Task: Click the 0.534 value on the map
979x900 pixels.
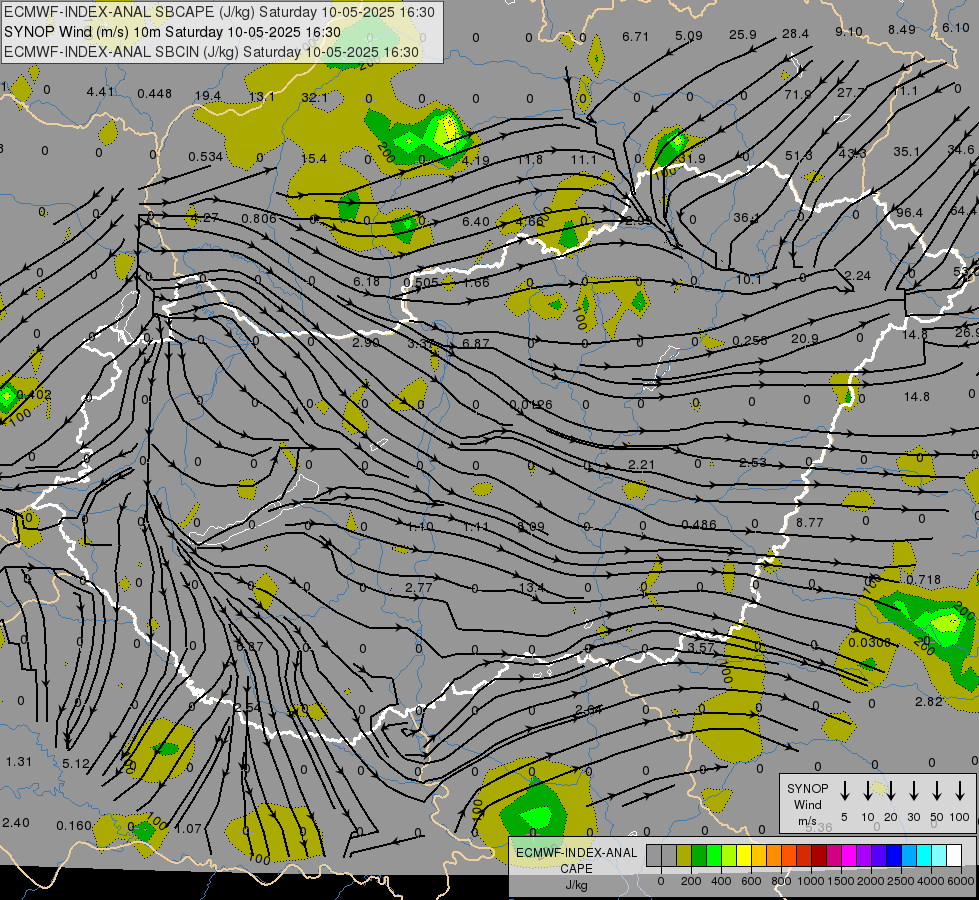Action: tap(205, 156)
